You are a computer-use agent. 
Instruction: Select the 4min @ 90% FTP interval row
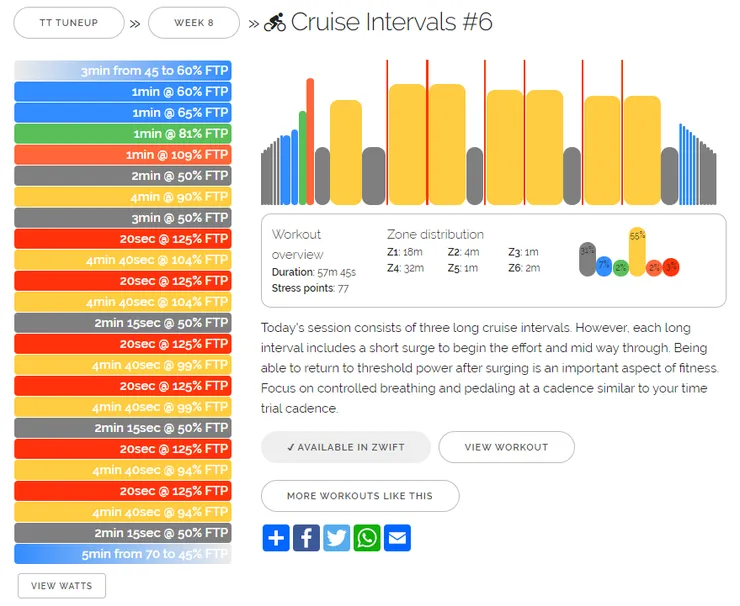pyautogui.click(x=123, y=197)
